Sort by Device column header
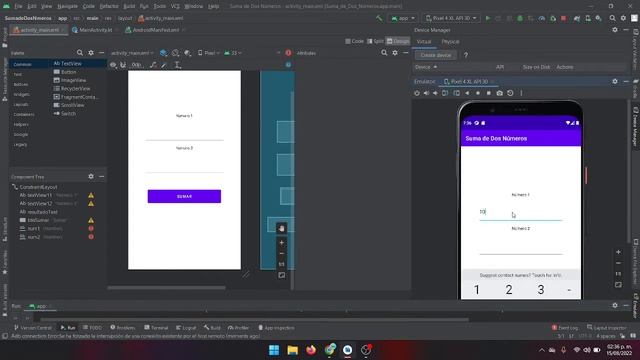 tap(426, 67)
